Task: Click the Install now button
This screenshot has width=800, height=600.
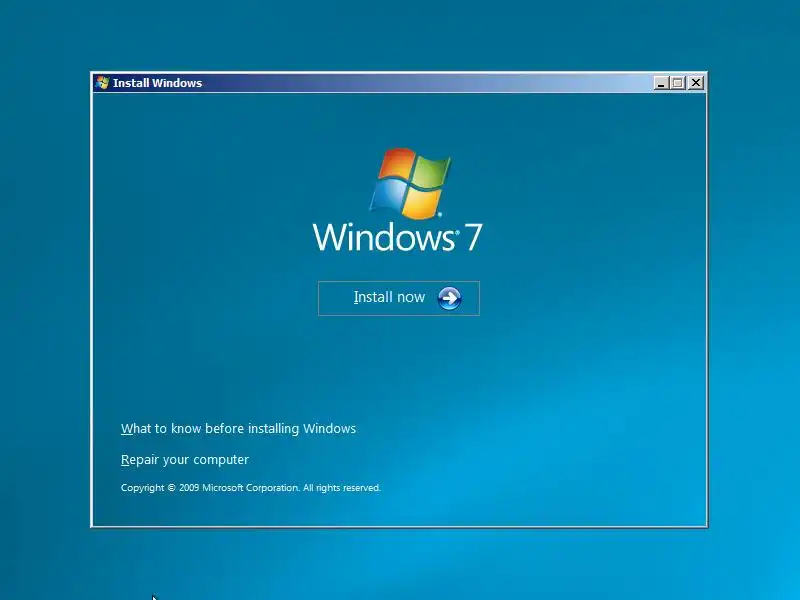Action: pos(398,298)
